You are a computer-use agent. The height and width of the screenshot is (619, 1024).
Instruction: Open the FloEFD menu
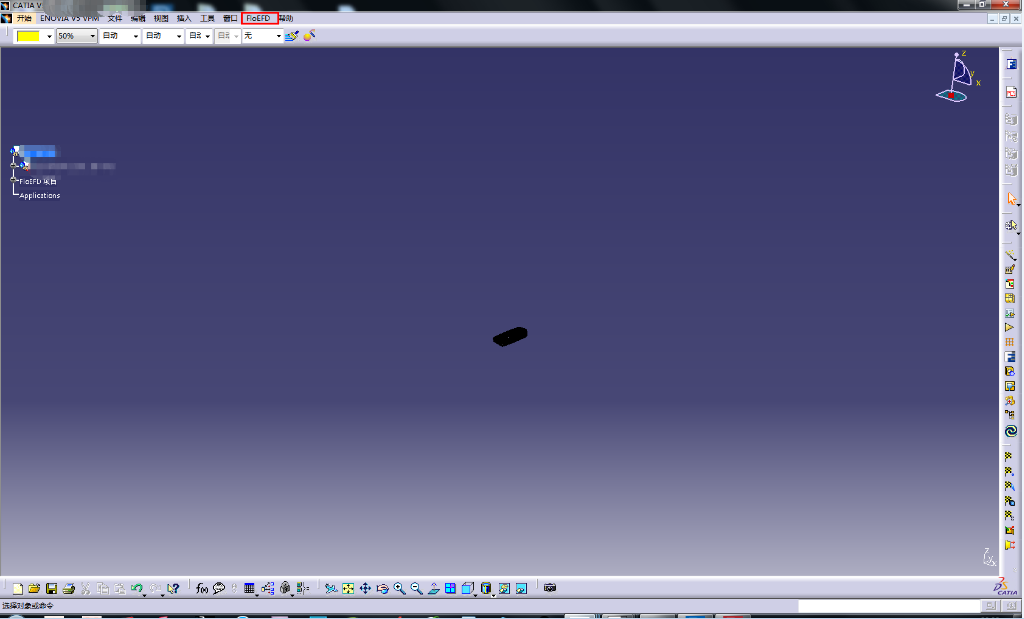pos(259,18)
